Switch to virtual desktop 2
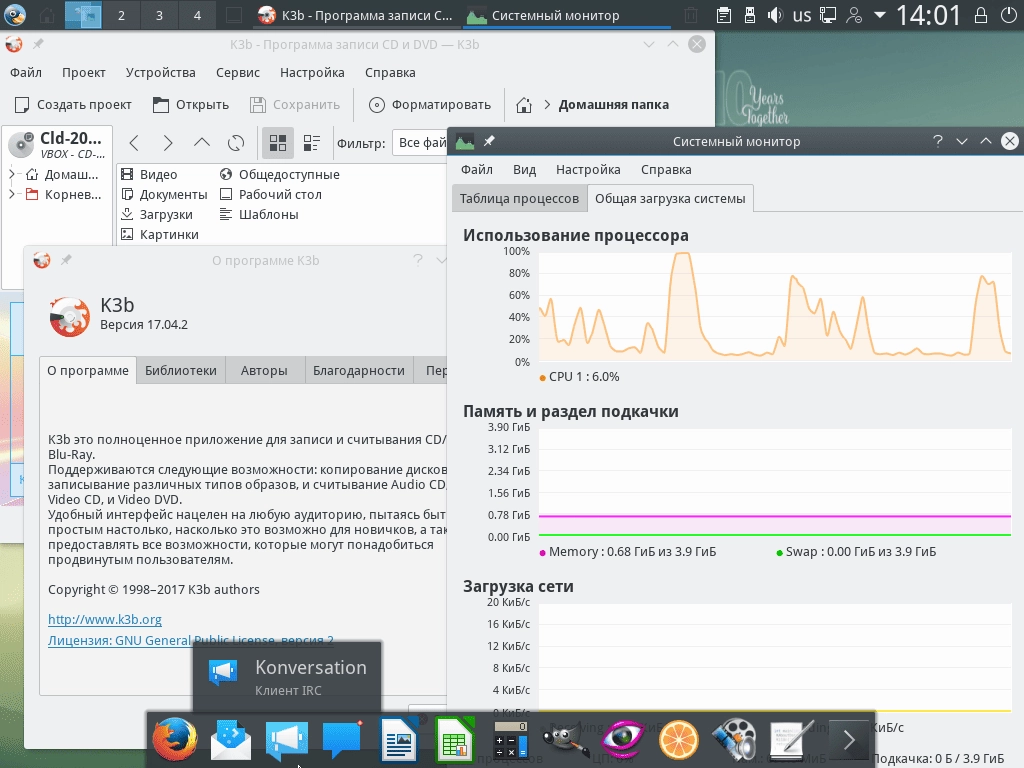The width and height of the screenshot is (1024, 768). (121, 15)
